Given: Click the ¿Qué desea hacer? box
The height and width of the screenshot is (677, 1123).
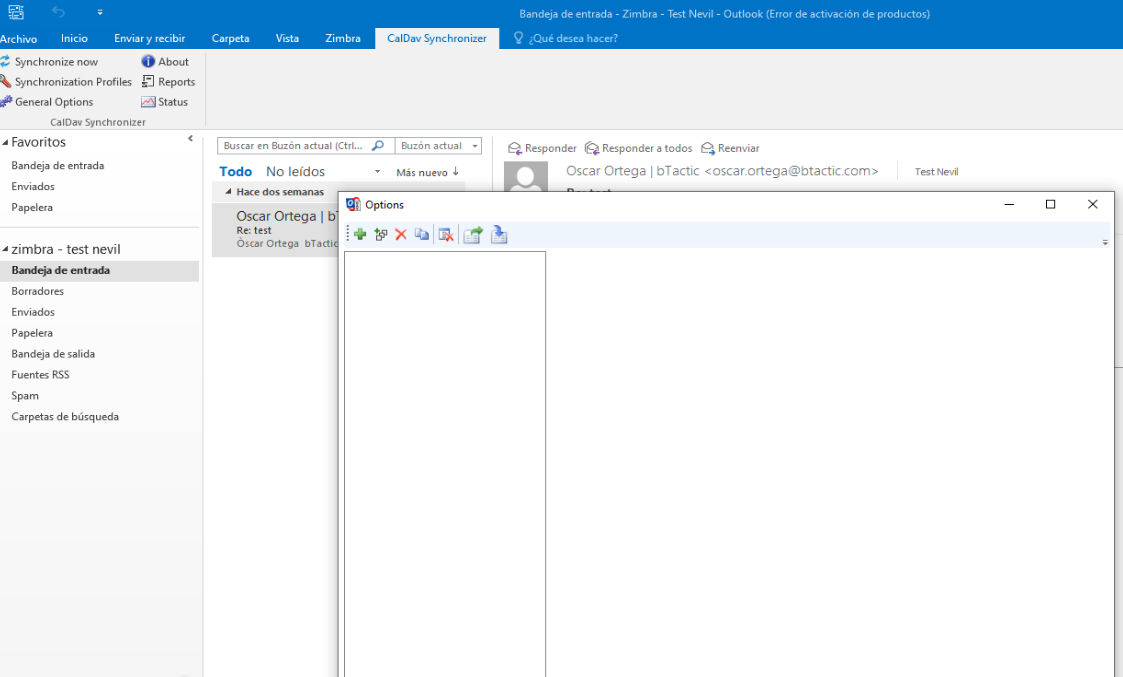Looking at the screenshot, I should pyautogui.click(x=566, y=39).
